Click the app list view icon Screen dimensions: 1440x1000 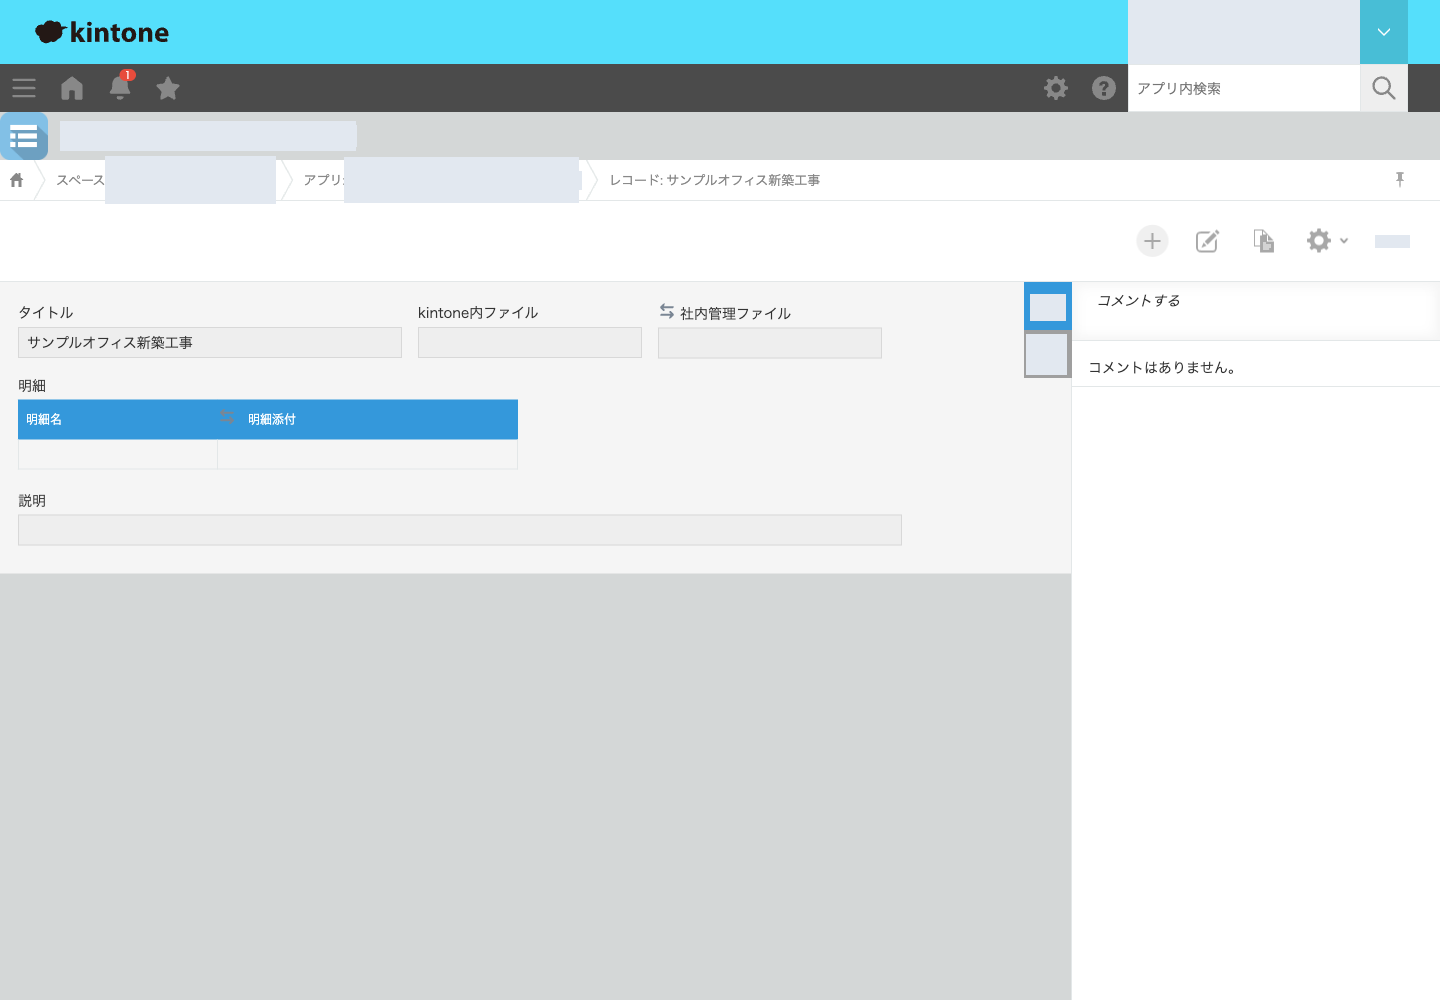(x=24, y=136)
